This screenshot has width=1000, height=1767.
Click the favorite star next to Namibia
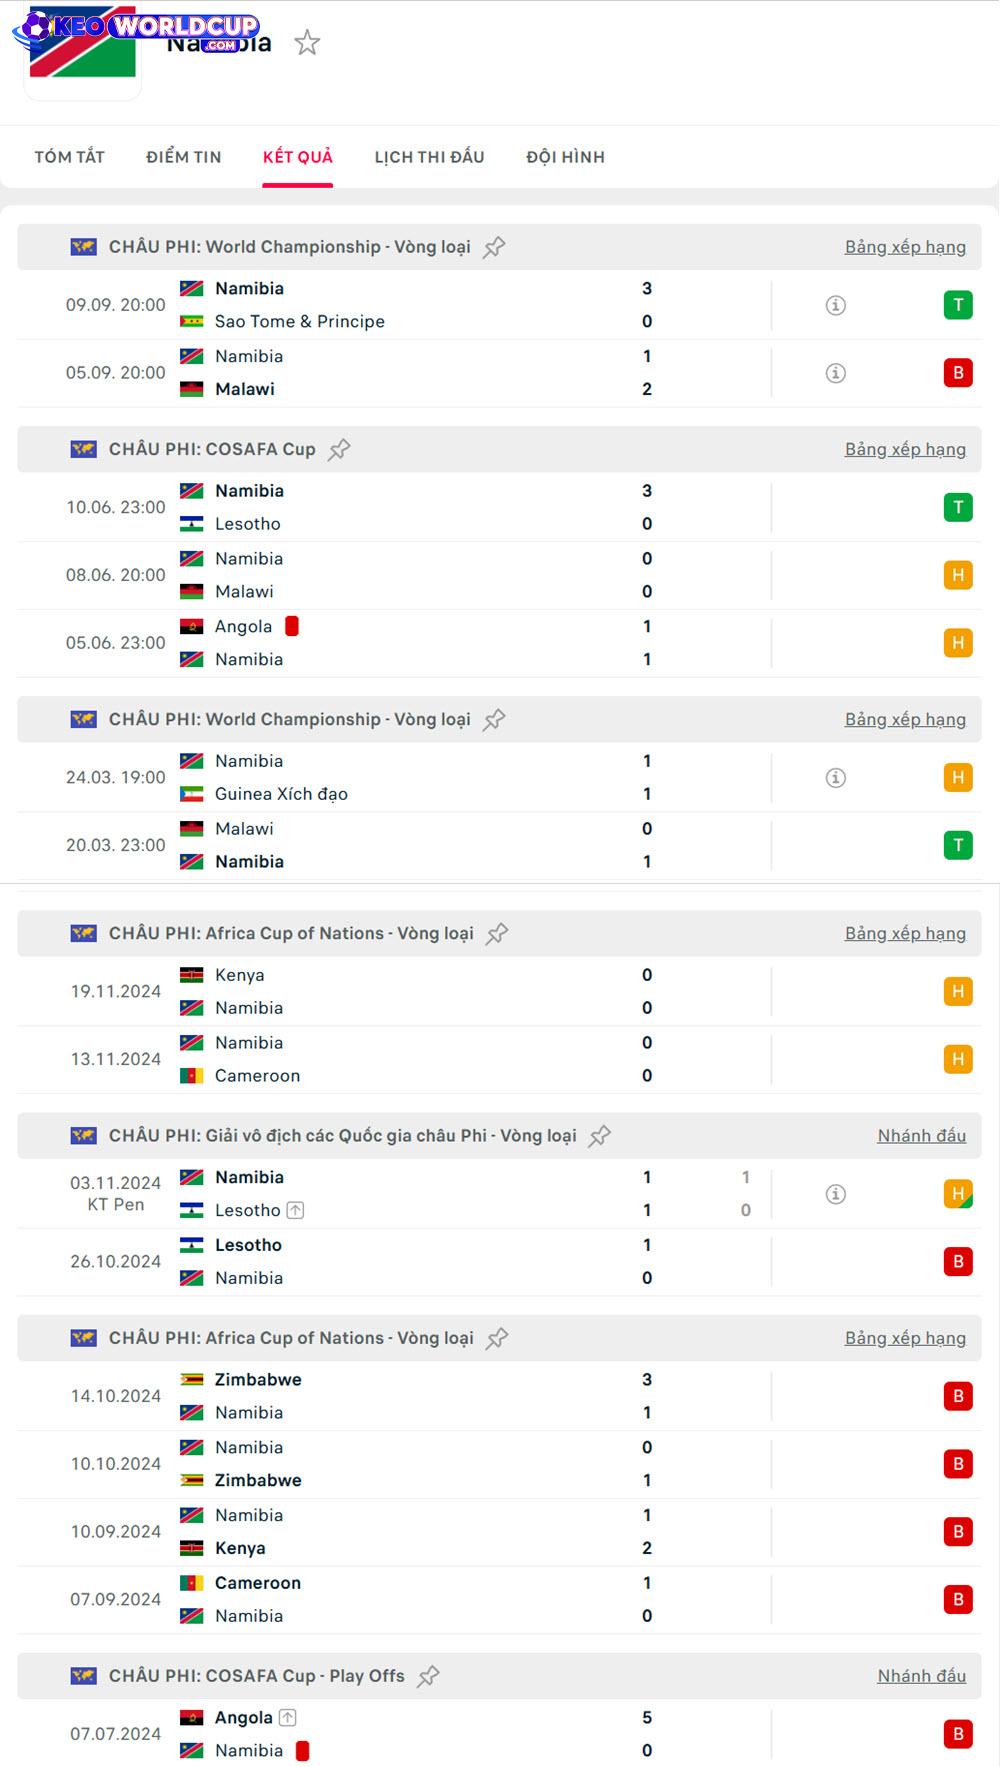click(307, 43)
